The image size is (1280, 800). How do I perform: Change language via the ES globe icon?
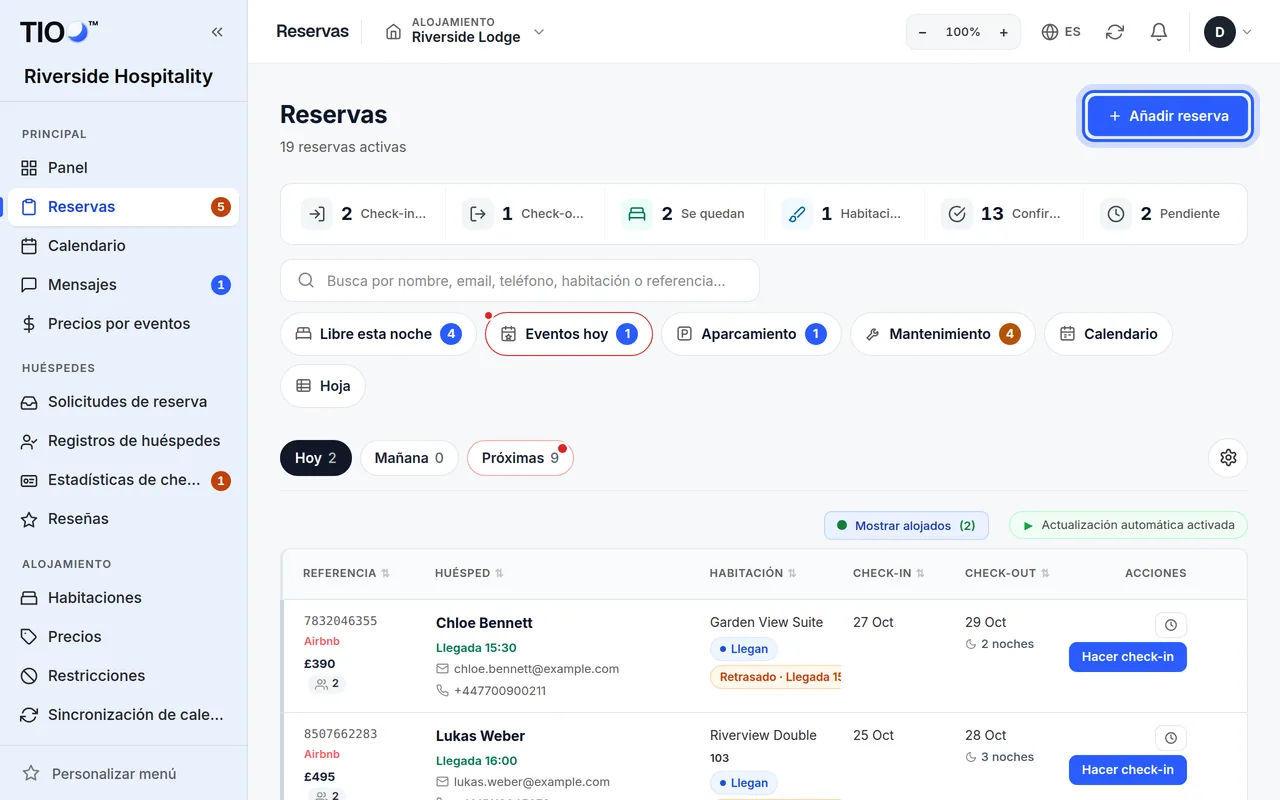click(x=1061, y=32)
